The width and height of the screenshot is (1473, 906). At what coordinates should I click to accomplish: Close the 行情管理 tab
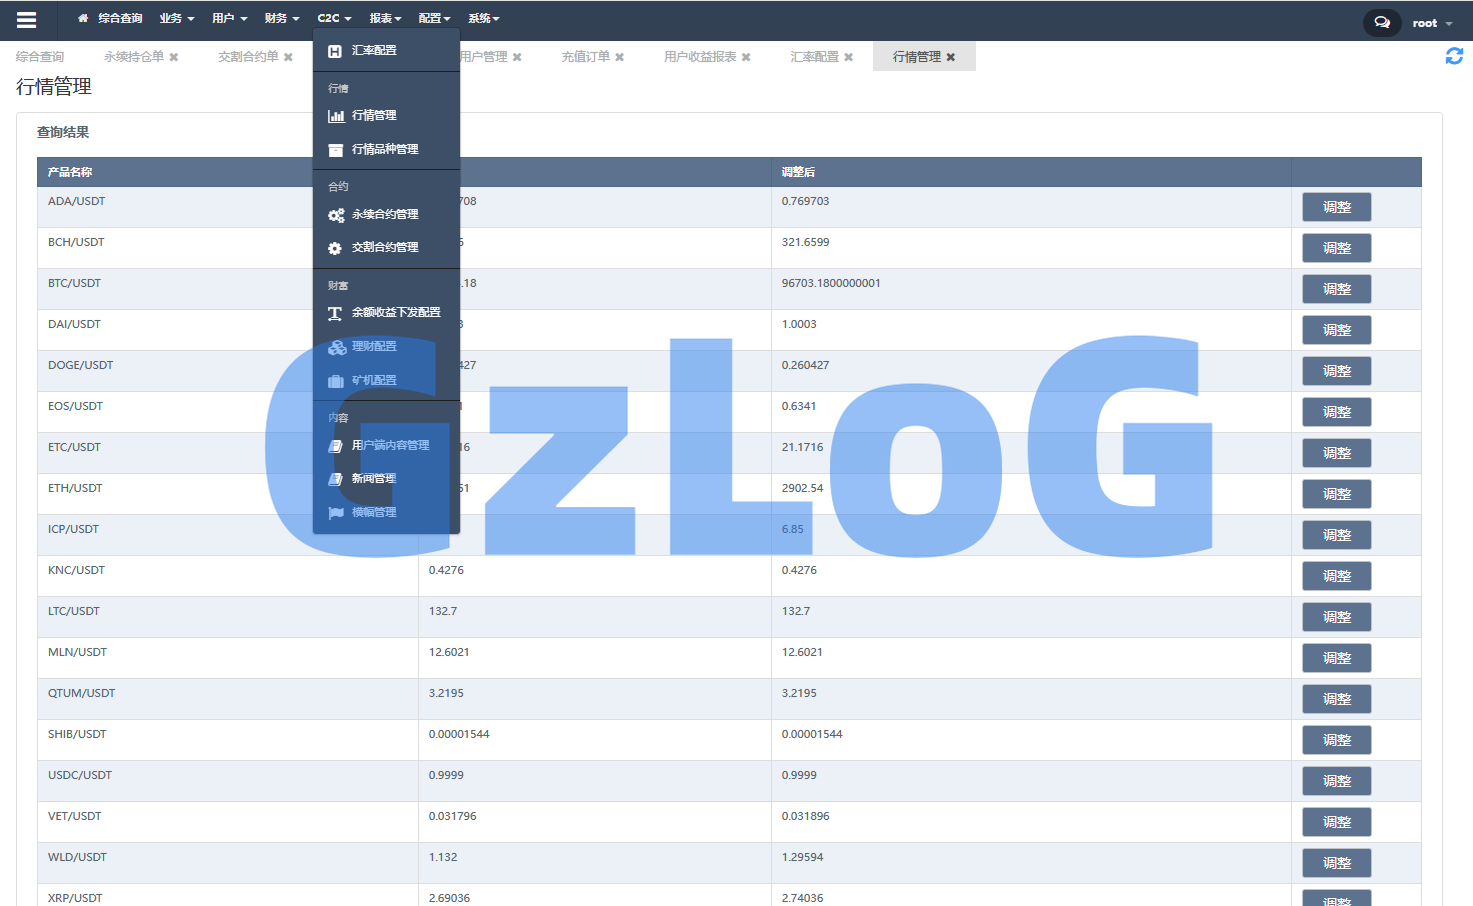tap(951, 58)
